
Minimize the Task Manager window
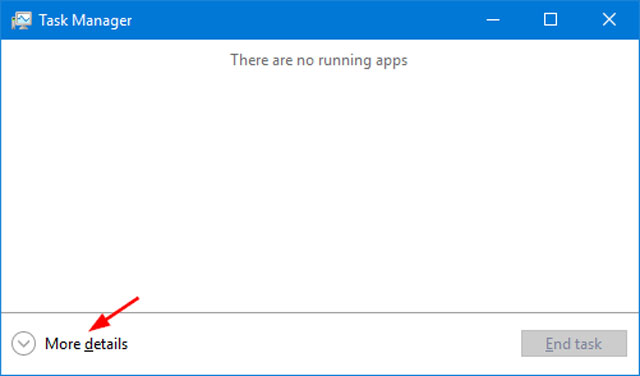tap(493, 20)
